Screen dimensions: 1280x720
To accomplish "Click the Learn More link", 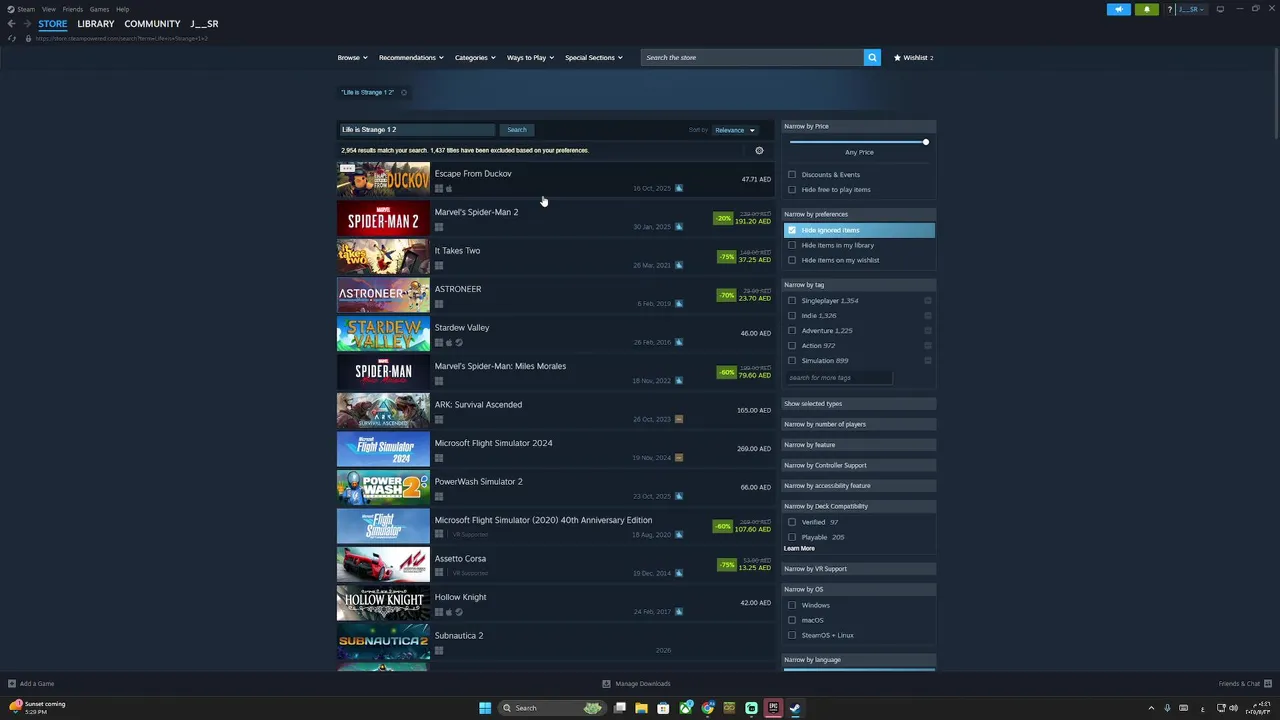I will (x=799, y=548).
